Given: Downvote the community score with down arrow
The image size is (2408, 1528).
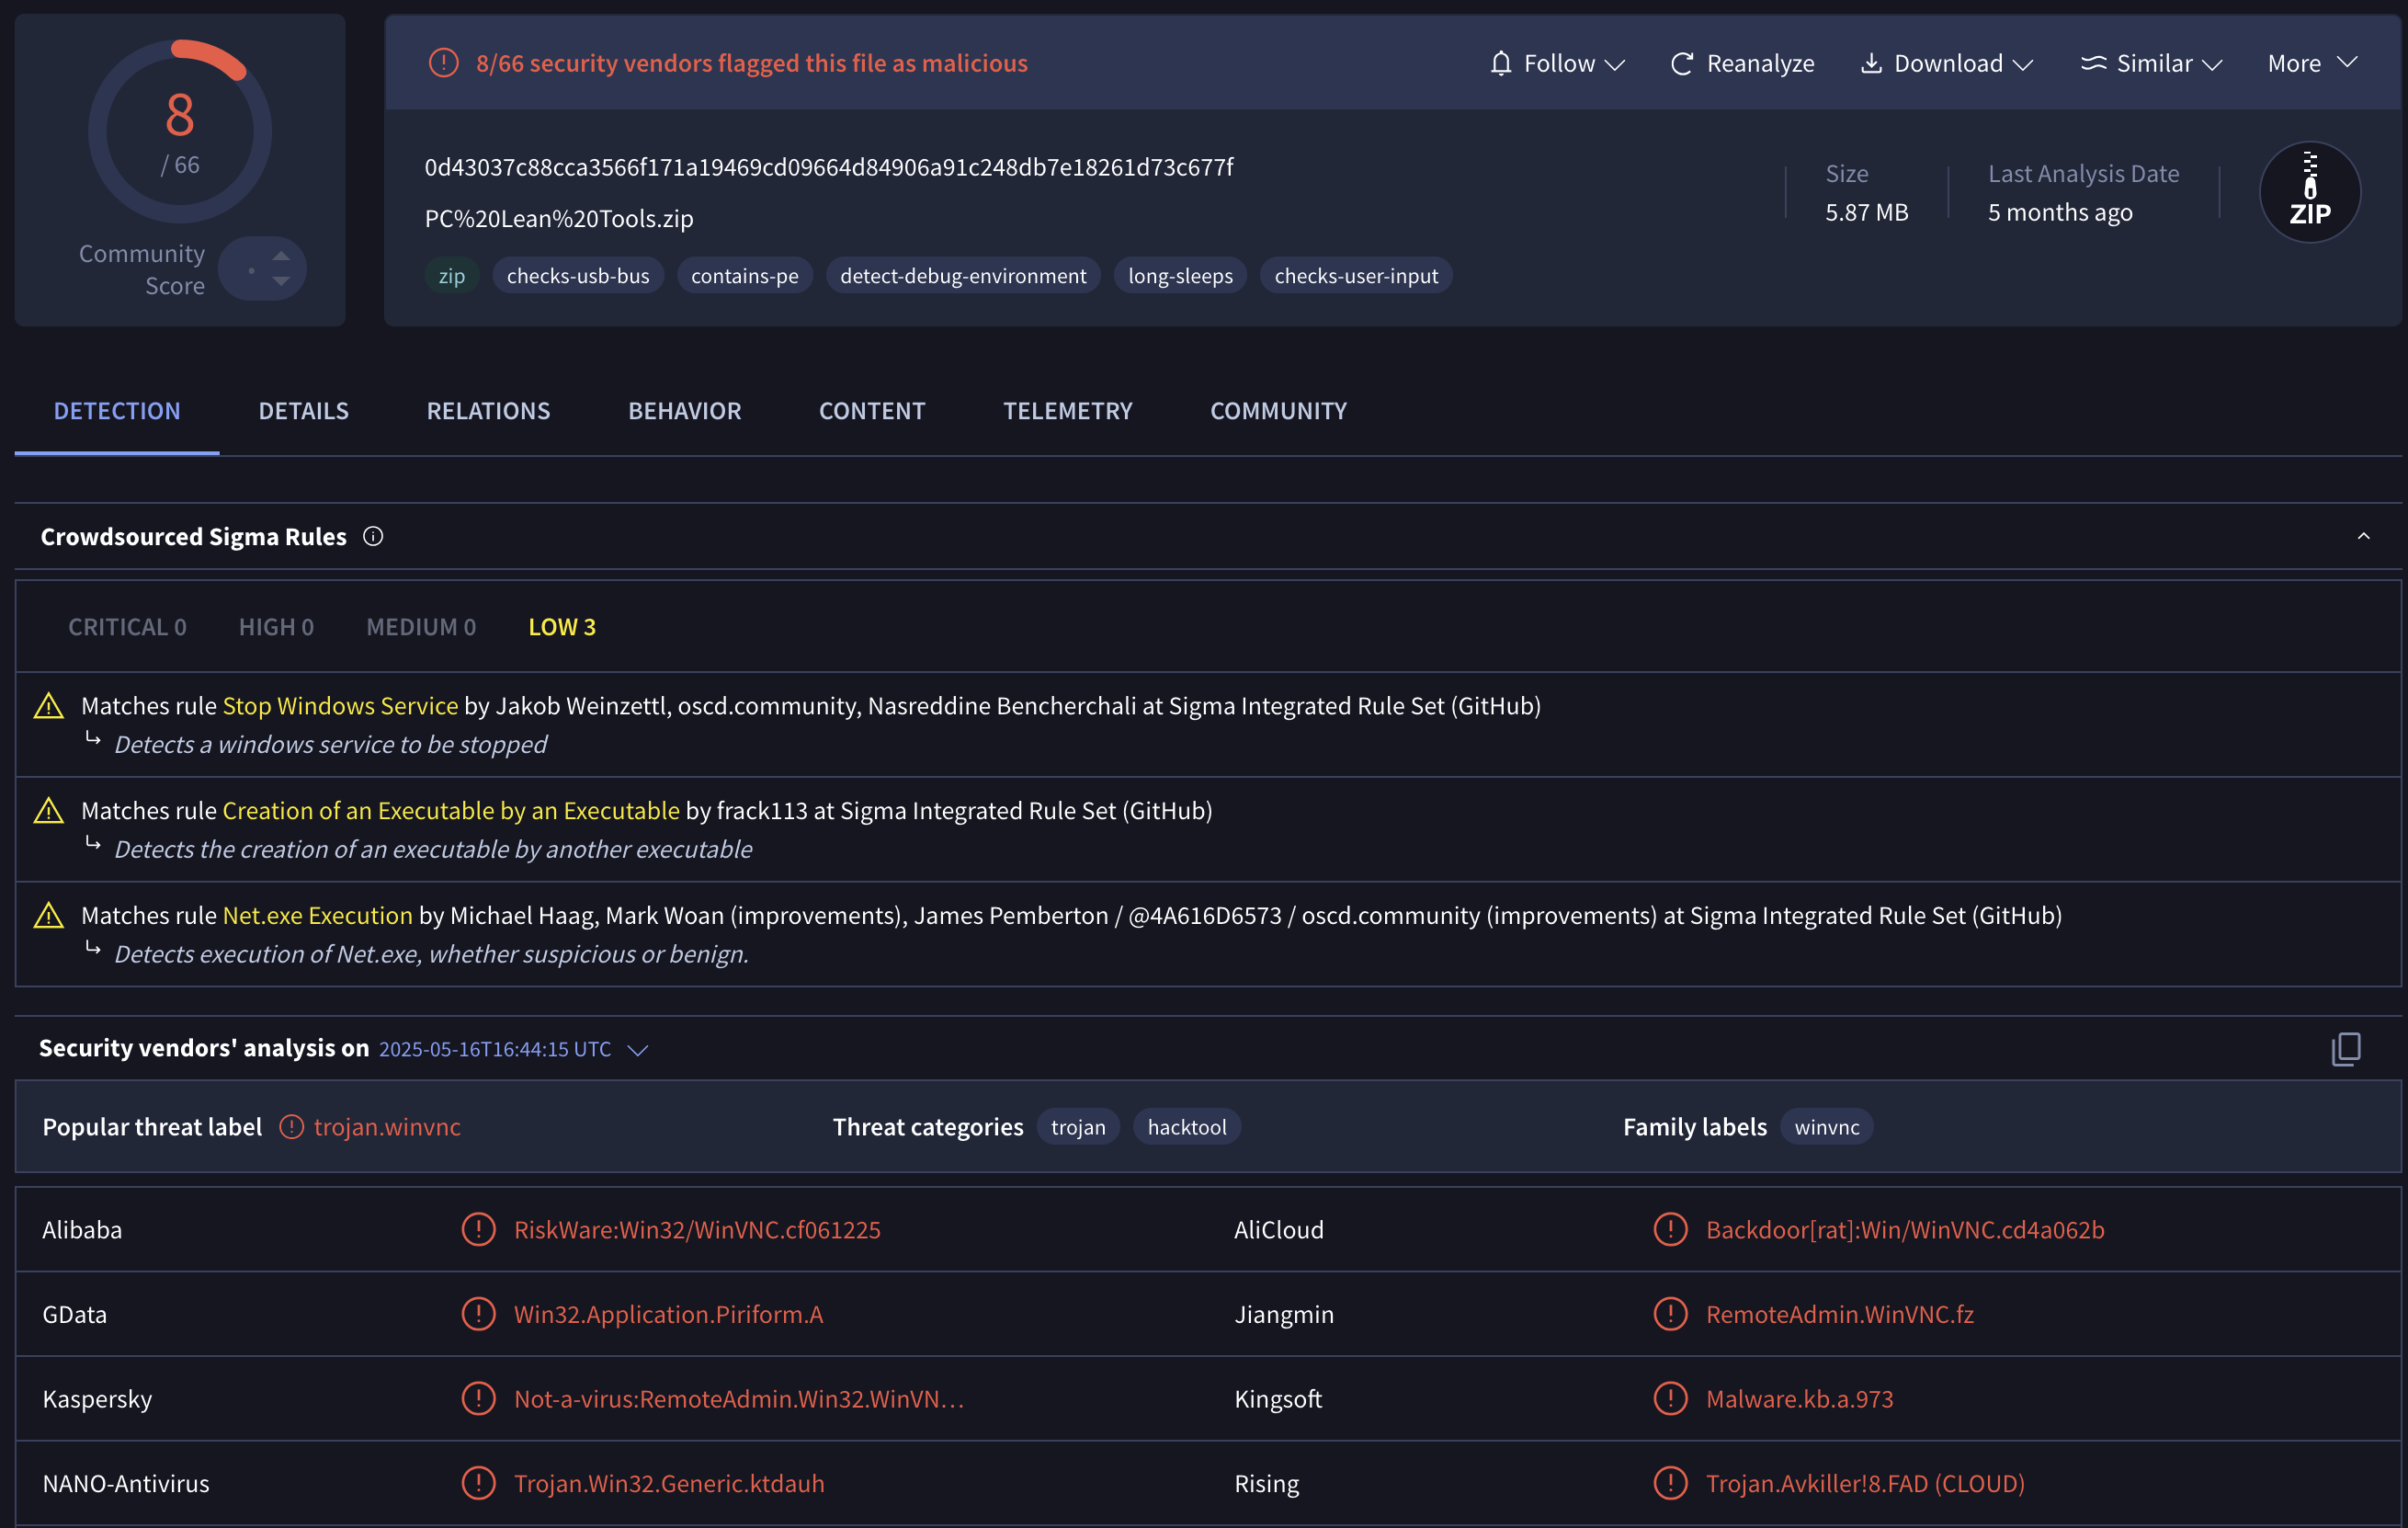Looking at the screenshot, I should 281,282.
